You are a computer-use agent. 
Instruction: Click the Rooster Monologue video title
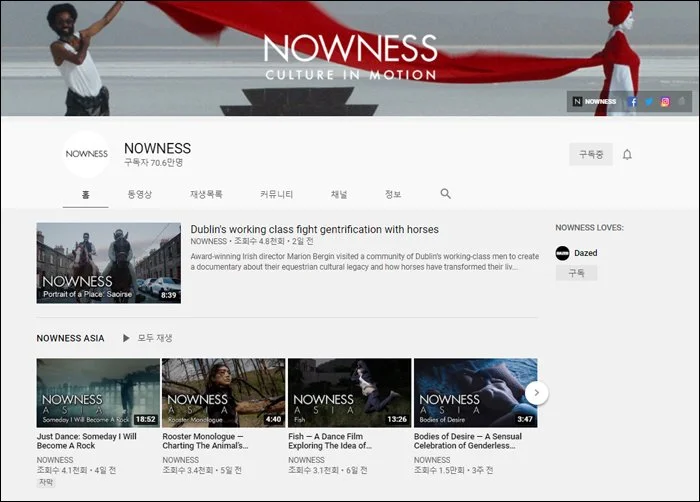205,441
